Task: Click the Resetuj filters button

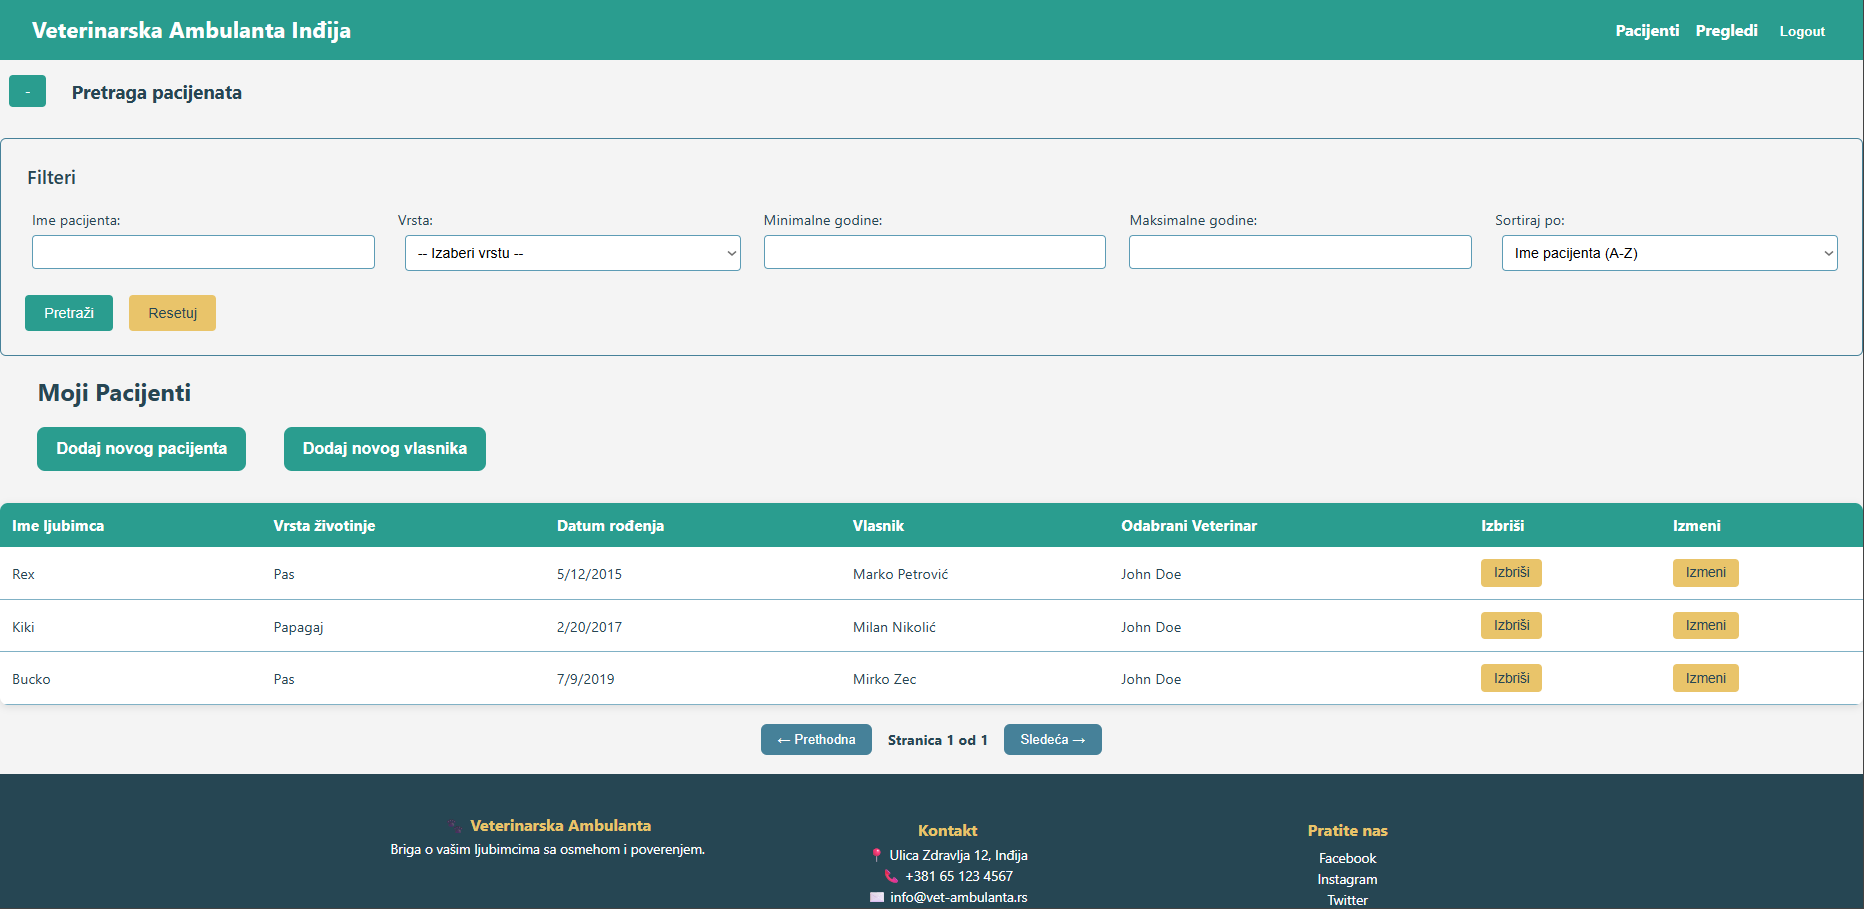Action: [x=172, y=313]
